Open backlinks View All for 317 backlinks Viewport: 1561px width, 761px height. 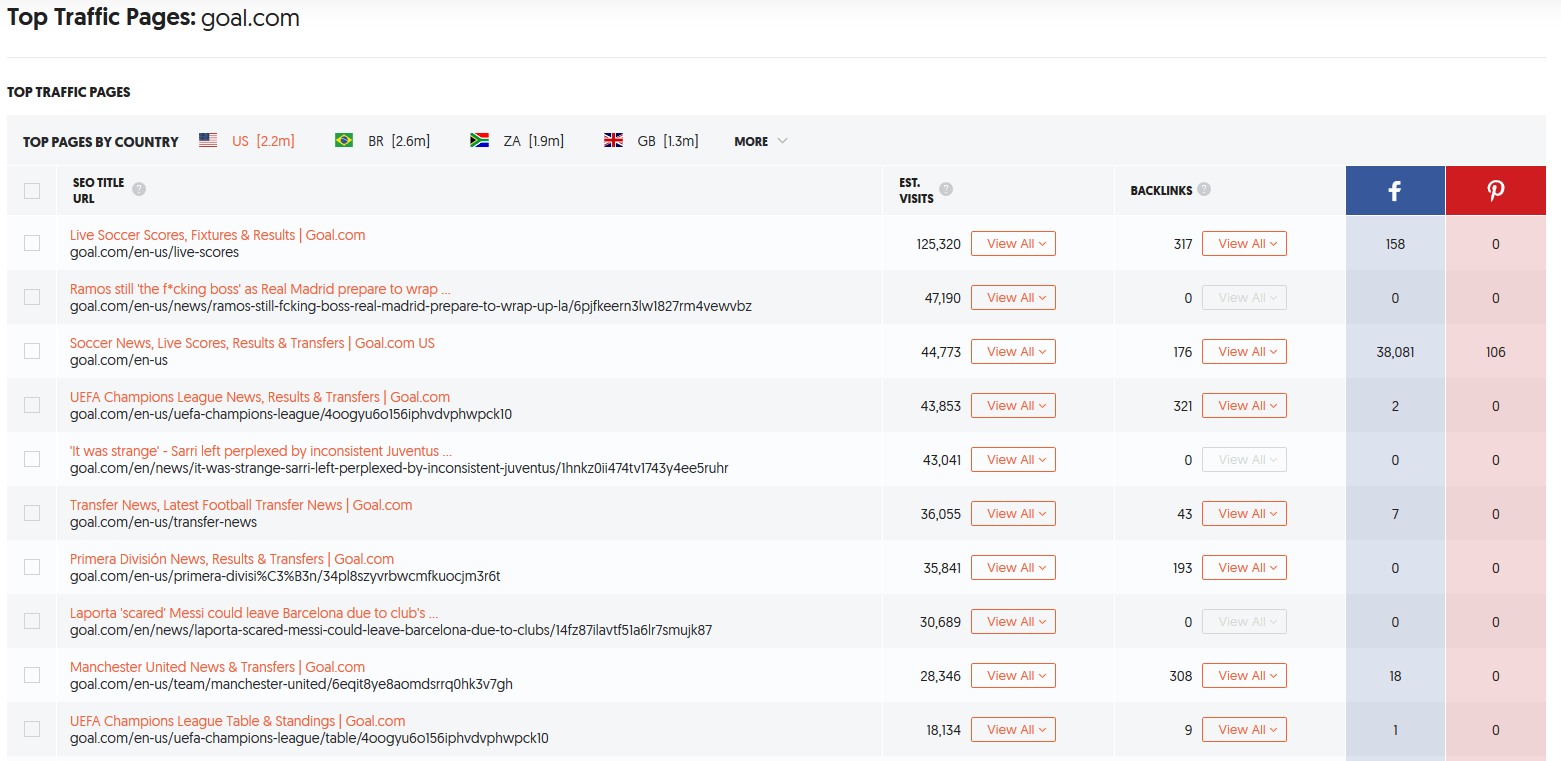[1244, 244]
